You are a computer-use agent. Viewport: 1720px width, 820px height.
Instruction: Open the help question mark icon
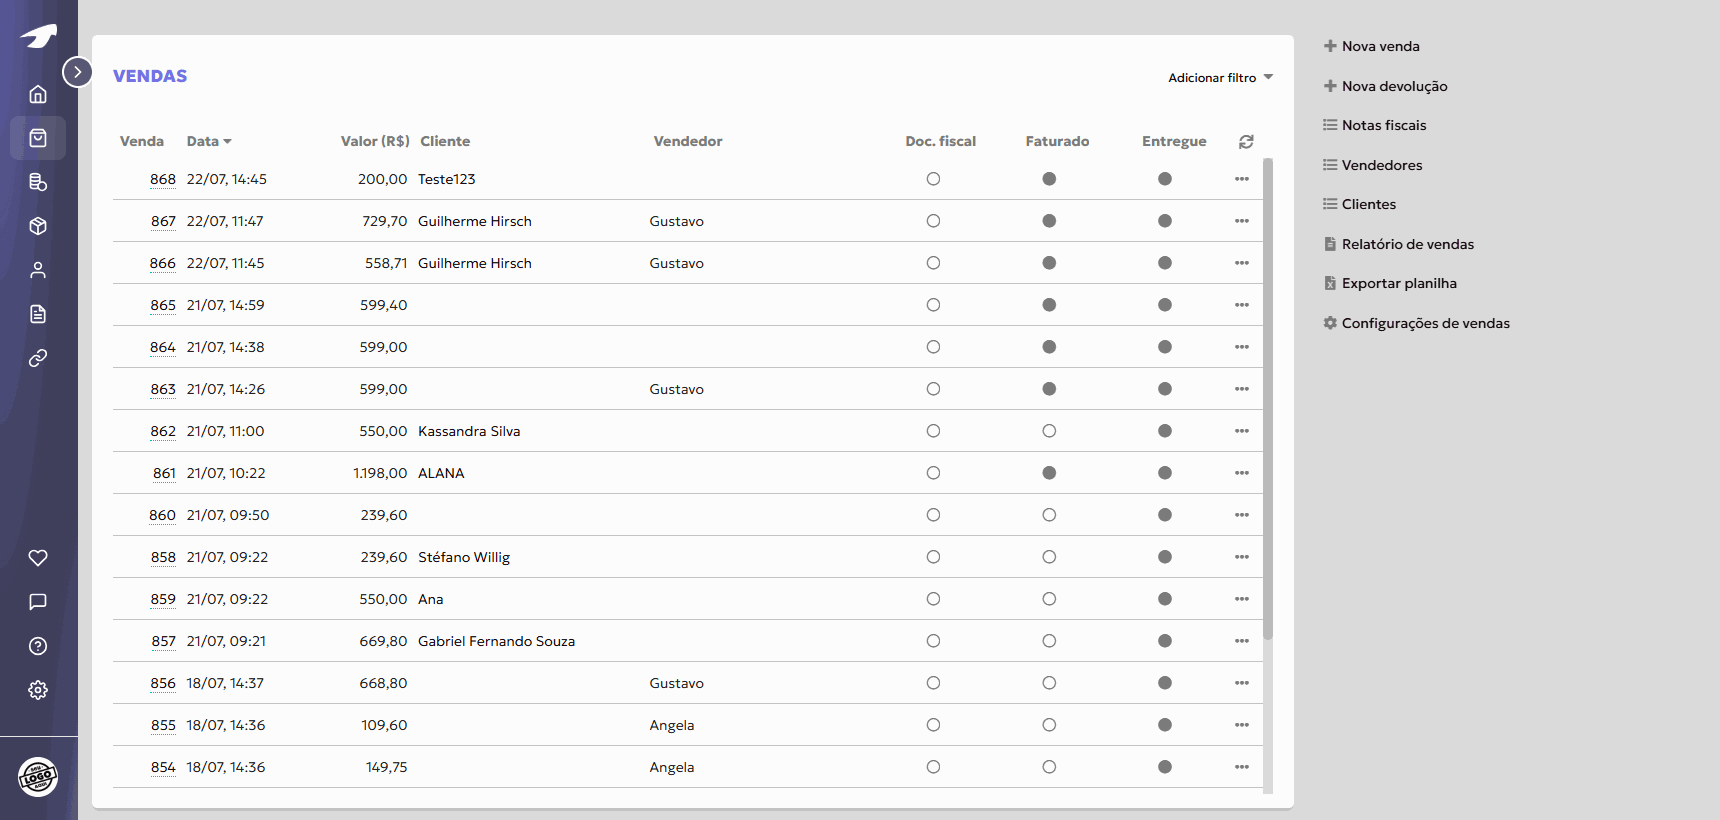click(x=38, y=646)
